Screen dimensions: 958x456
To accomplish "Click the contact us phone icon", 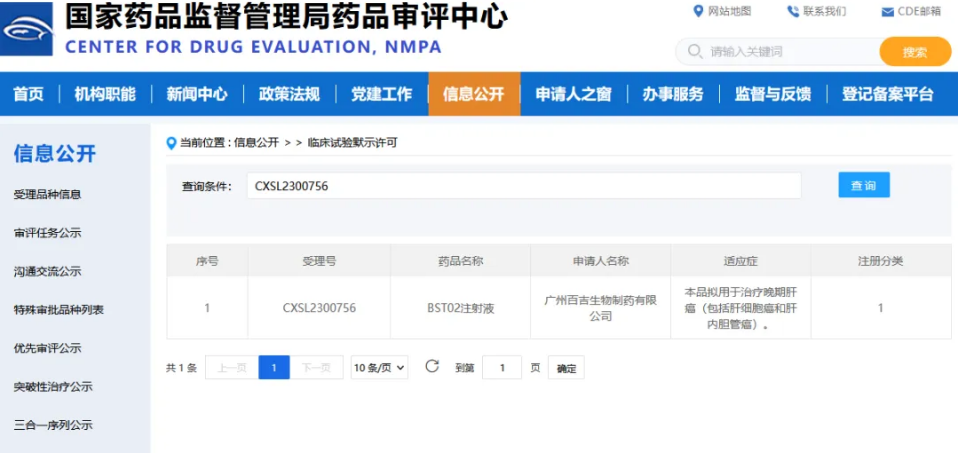I will 793,11.
